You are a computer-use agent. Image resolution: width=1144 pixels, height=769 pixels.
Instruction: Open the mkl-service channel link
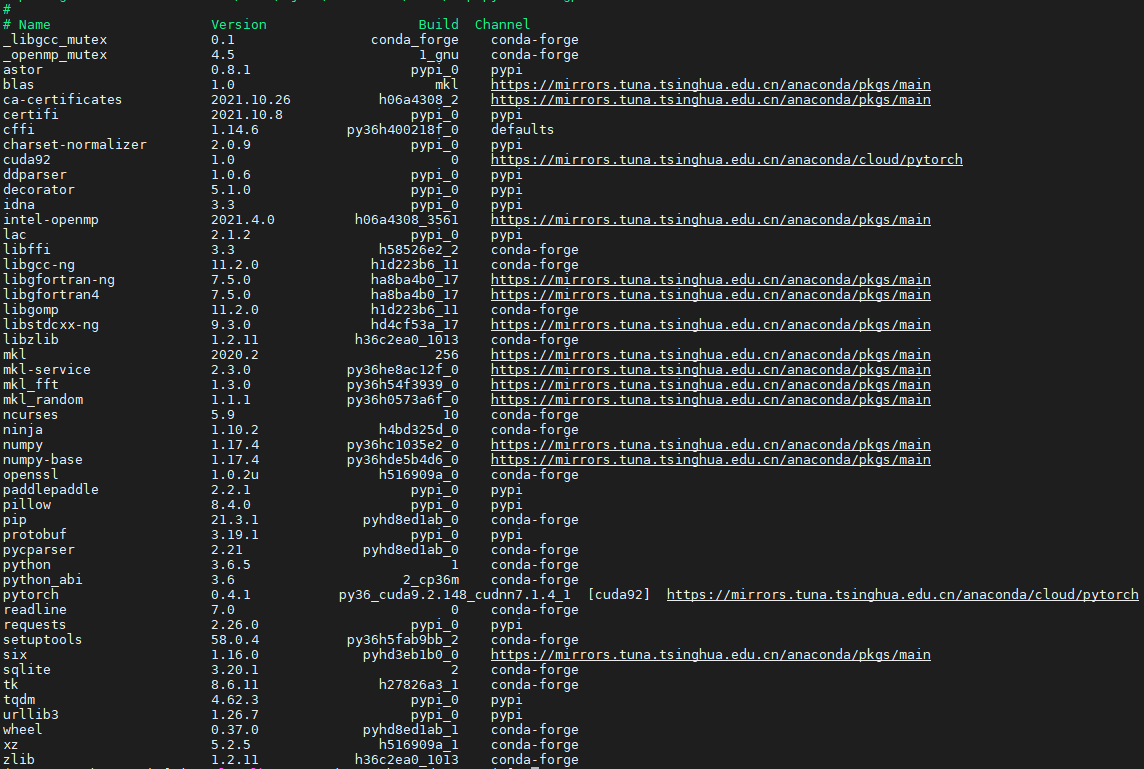coord(710,369)
